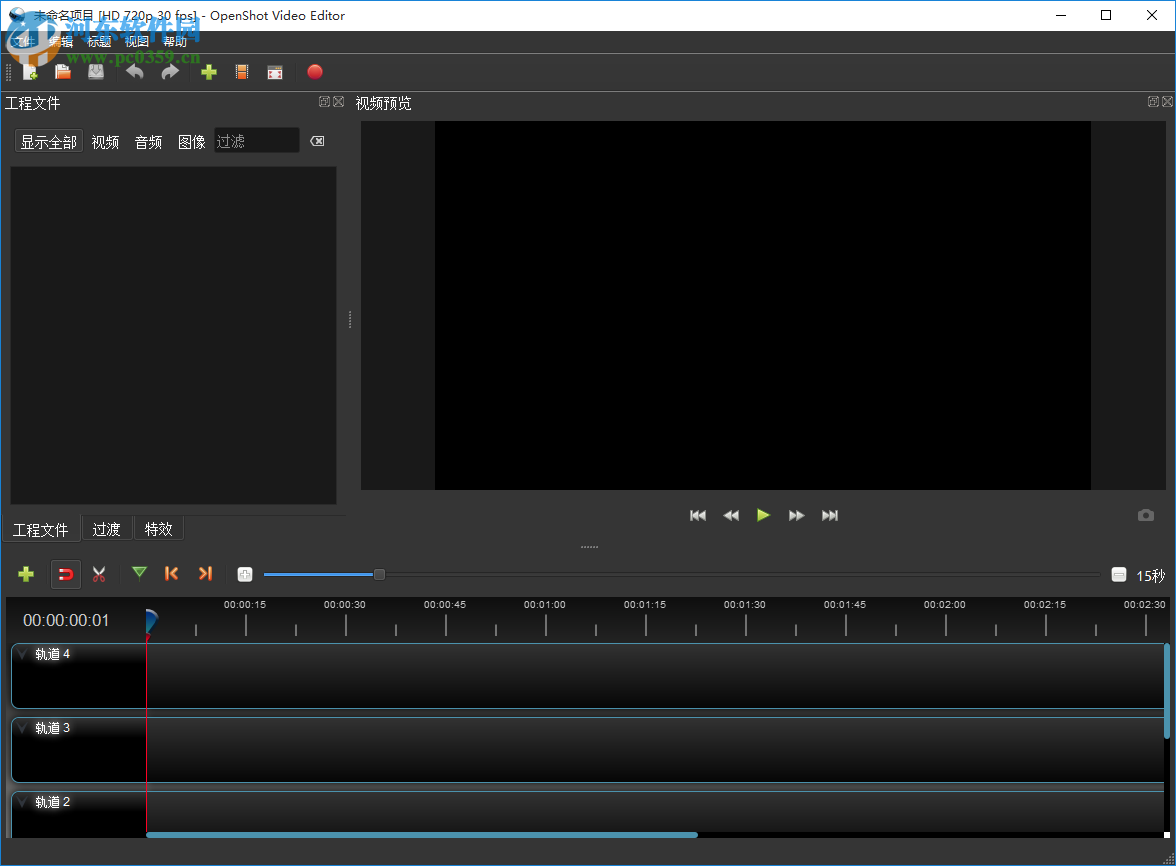Select the razor cutting tool
This screenshot has height=866, width=1176.
[99, 574]
